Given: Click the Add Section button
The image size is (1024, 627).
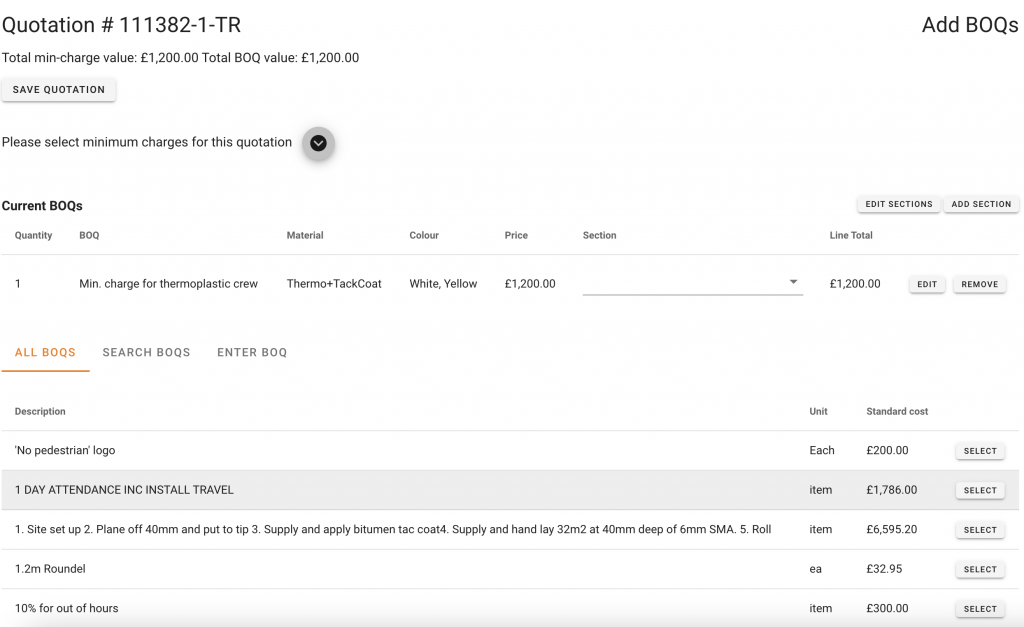Looking at the screenshot, I should tap(980, 204).
